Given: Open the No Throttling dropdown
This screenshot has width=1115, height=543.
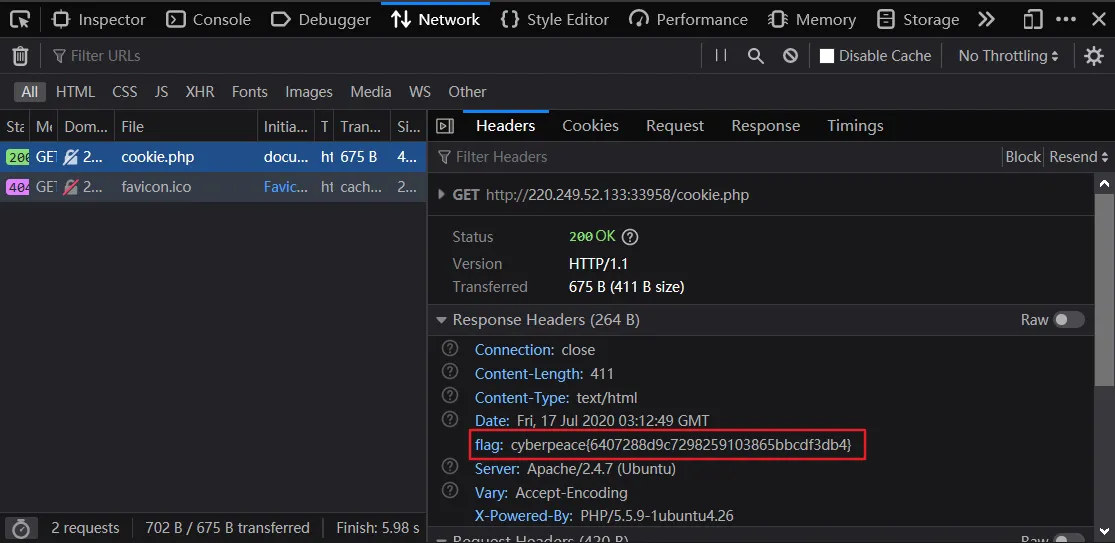Looking at the screenshot, I should 1008,55.
